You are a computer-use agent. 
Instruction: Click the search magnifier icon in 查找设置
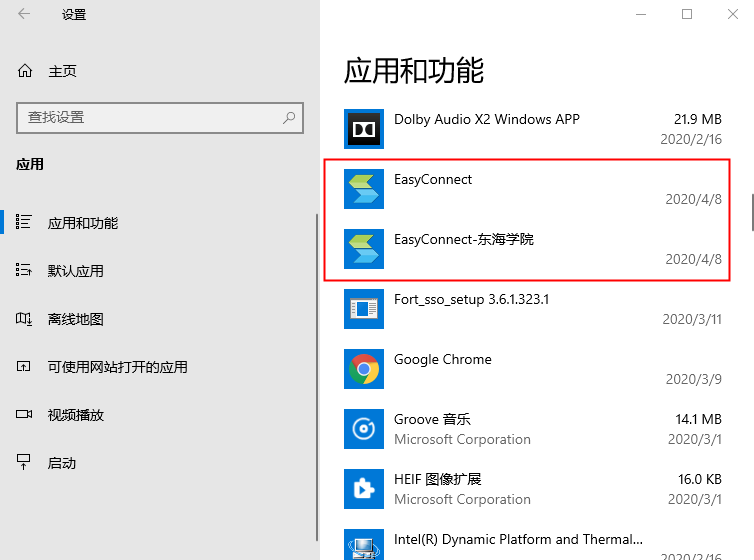(290, 118)
